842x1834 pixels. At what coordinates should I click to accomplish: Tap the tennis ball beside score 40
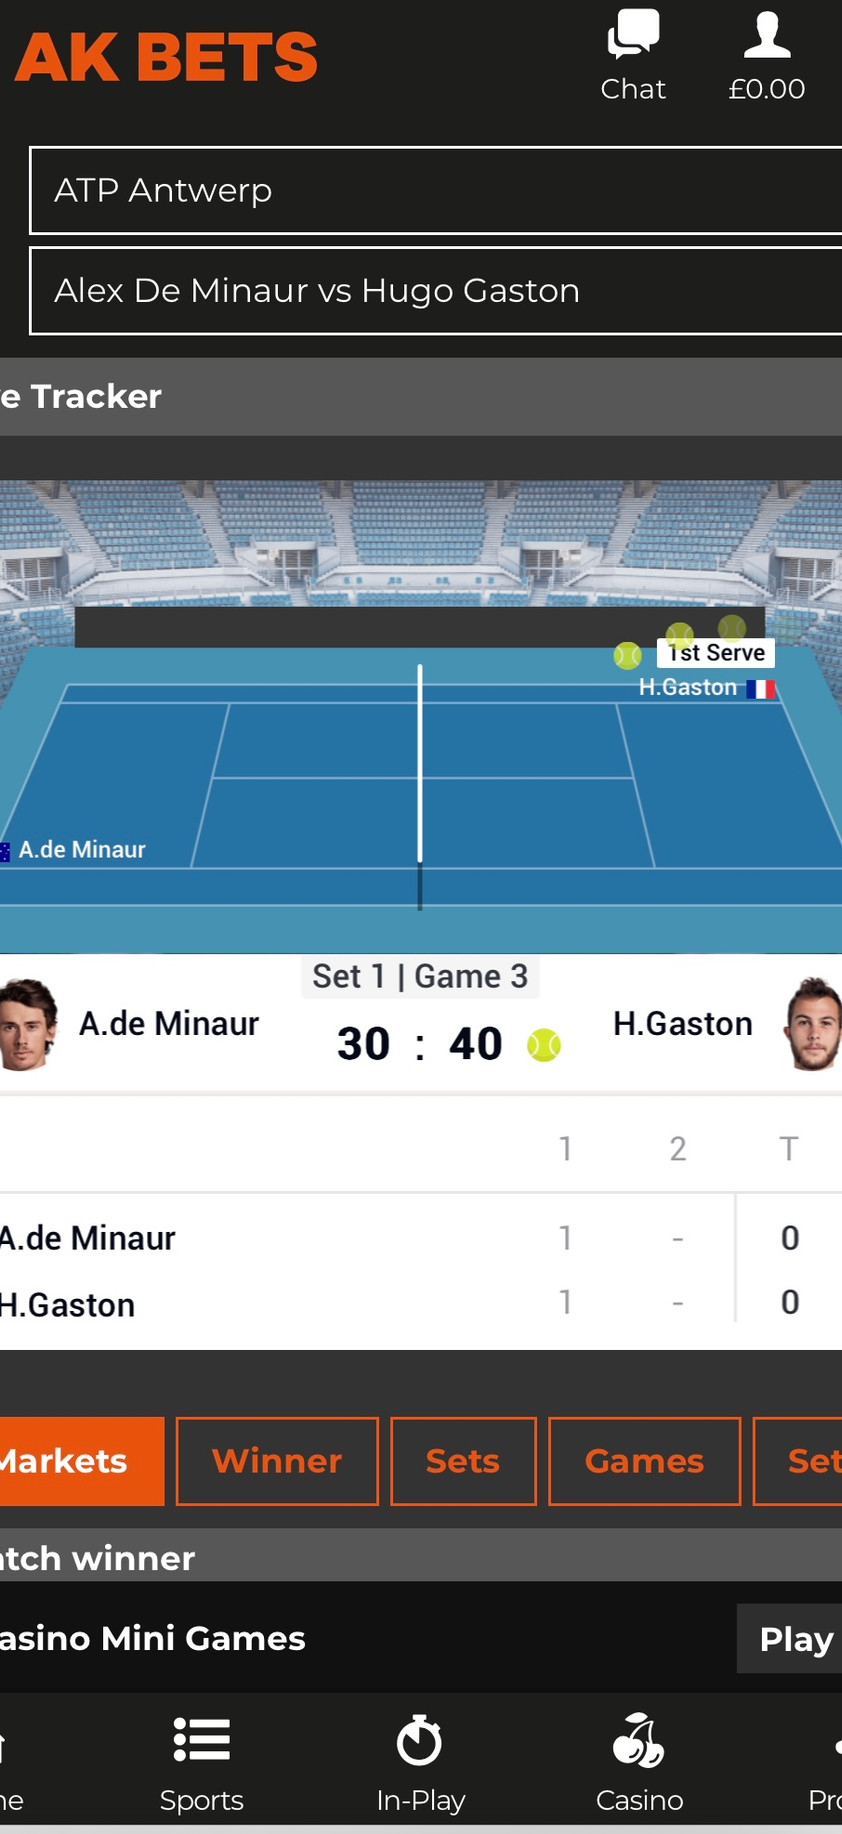(x=544, y=1045)
